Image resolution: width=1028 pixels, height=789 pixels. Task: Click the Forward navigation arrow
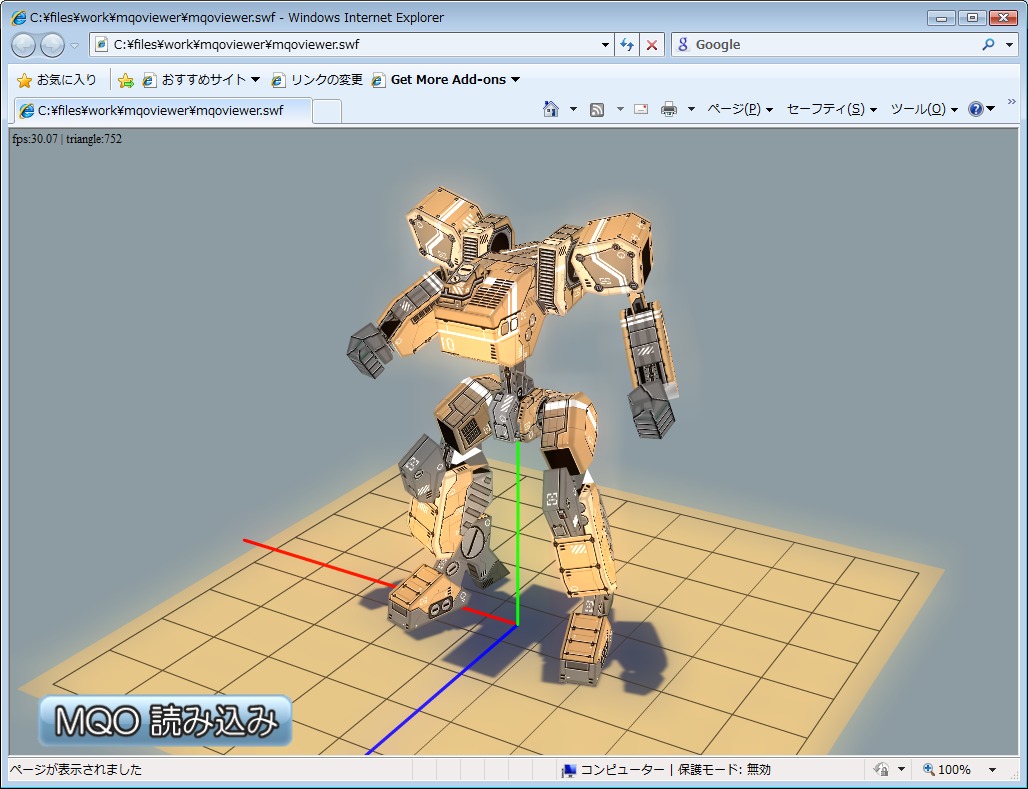pyautogui.click(x=52, y=45)
